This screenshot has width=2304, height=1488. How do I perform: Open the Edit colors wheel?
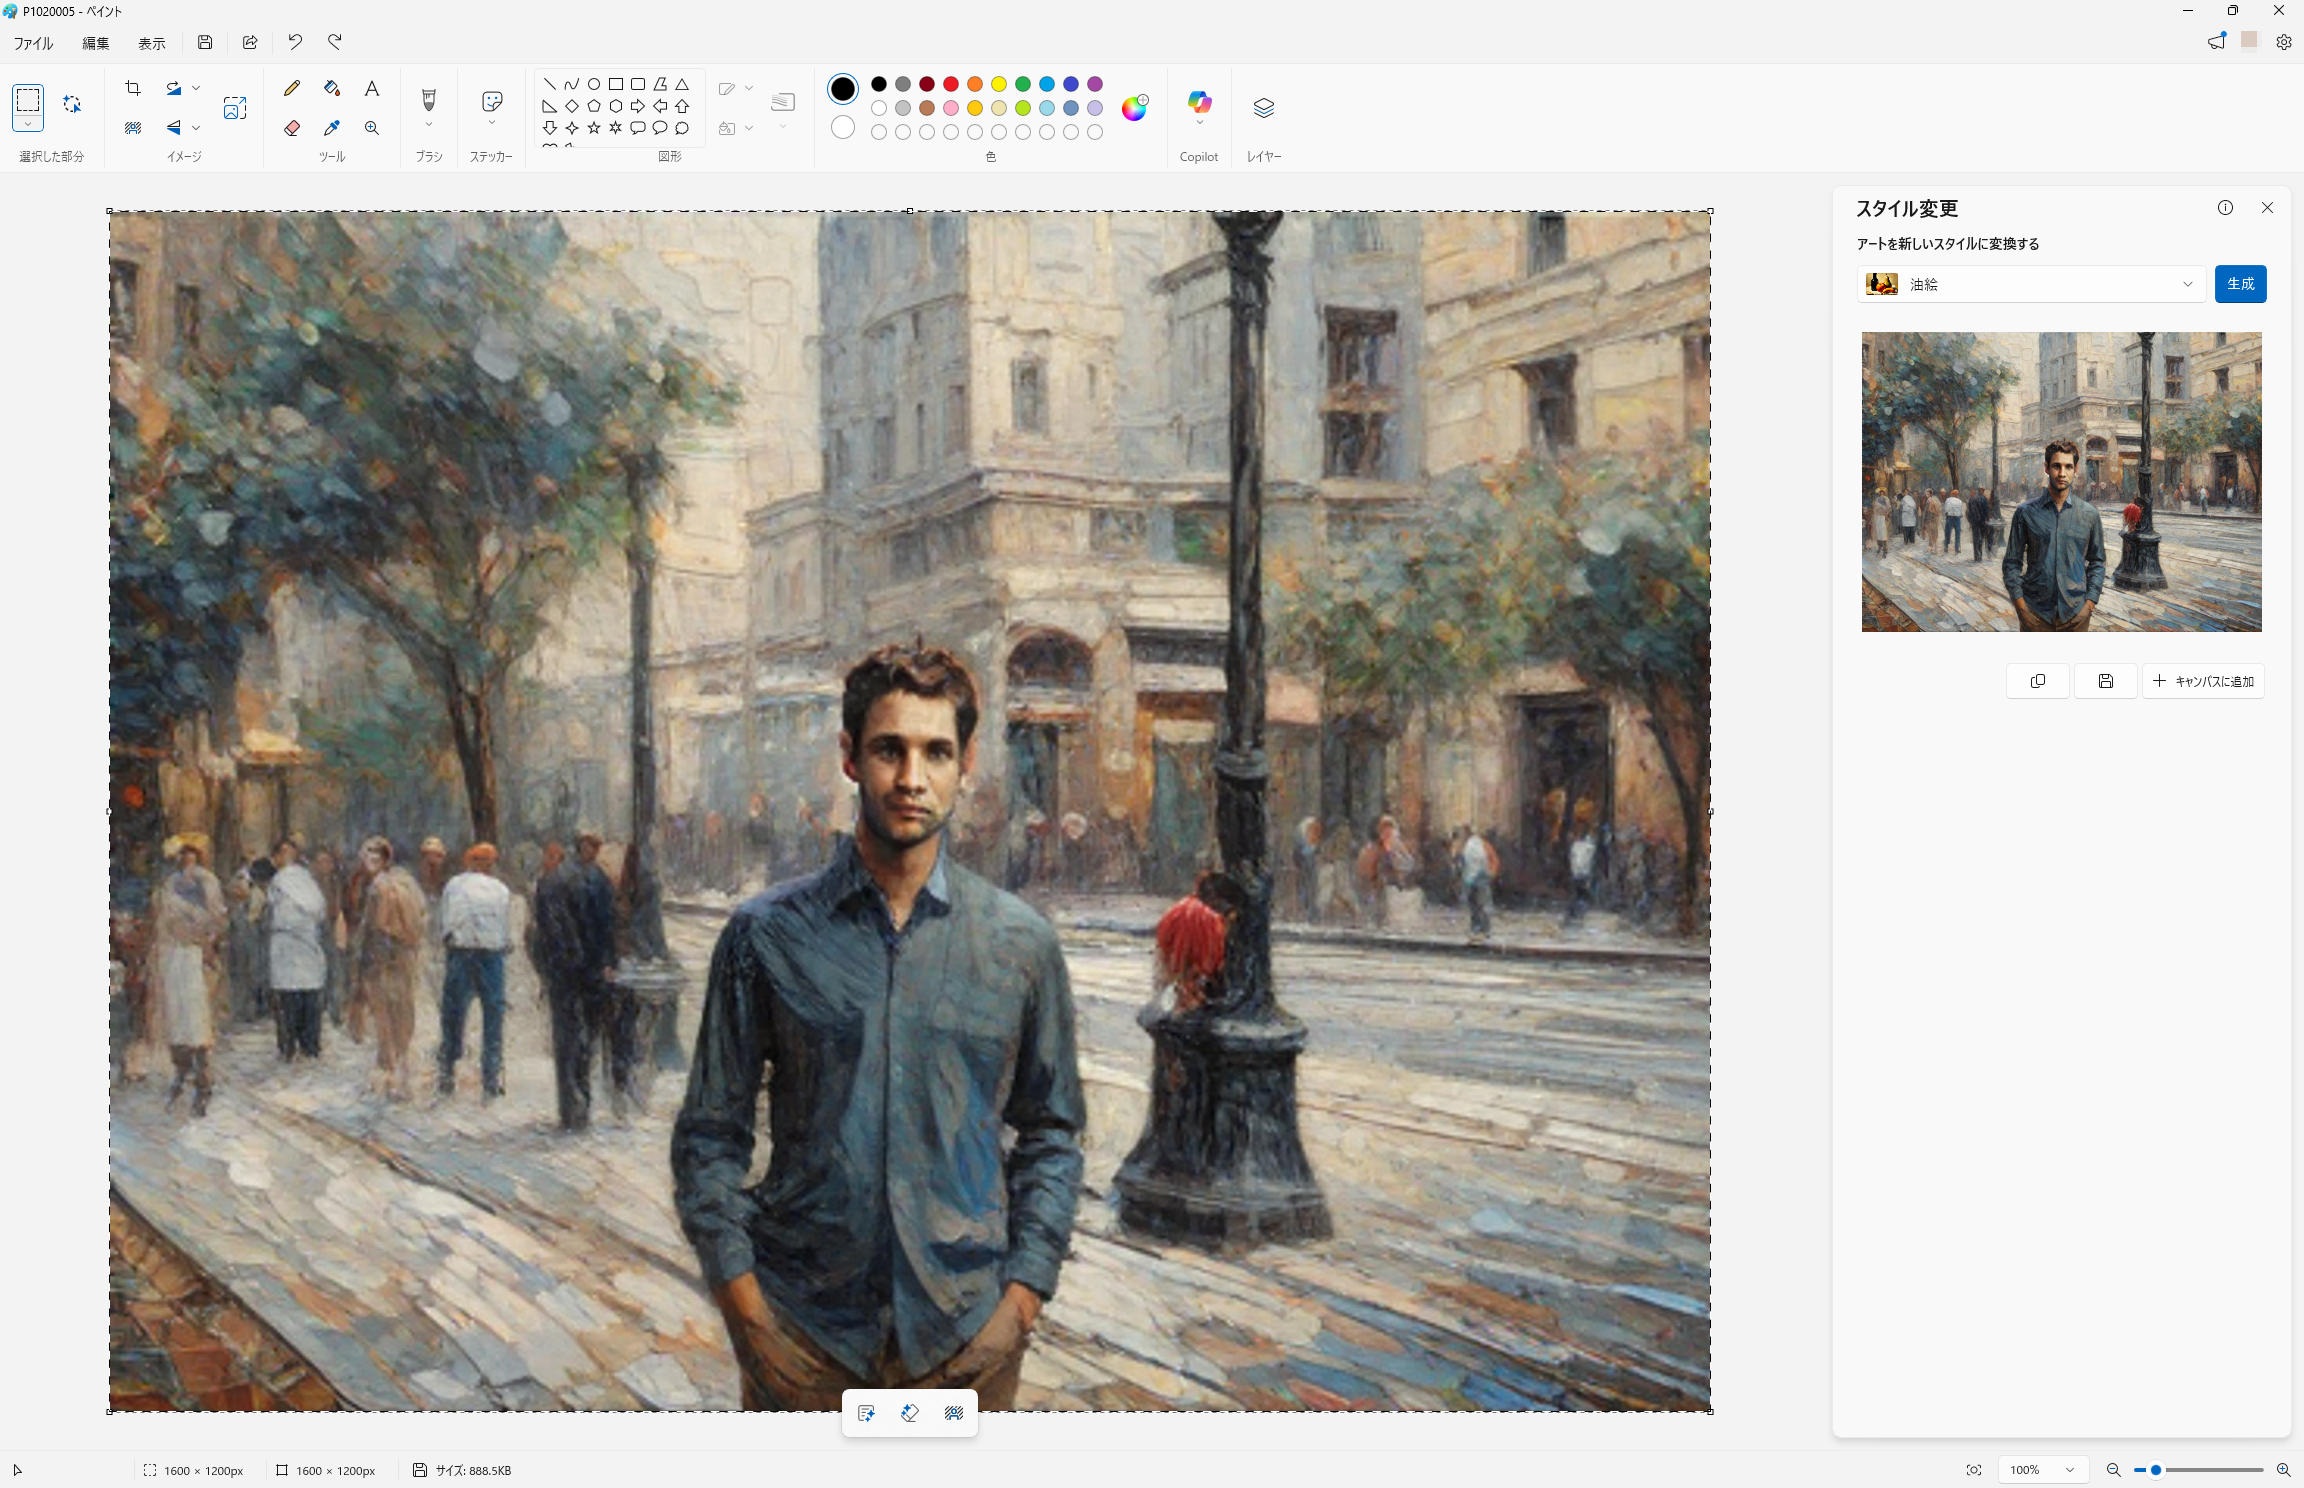click(x=1134, y=108)
